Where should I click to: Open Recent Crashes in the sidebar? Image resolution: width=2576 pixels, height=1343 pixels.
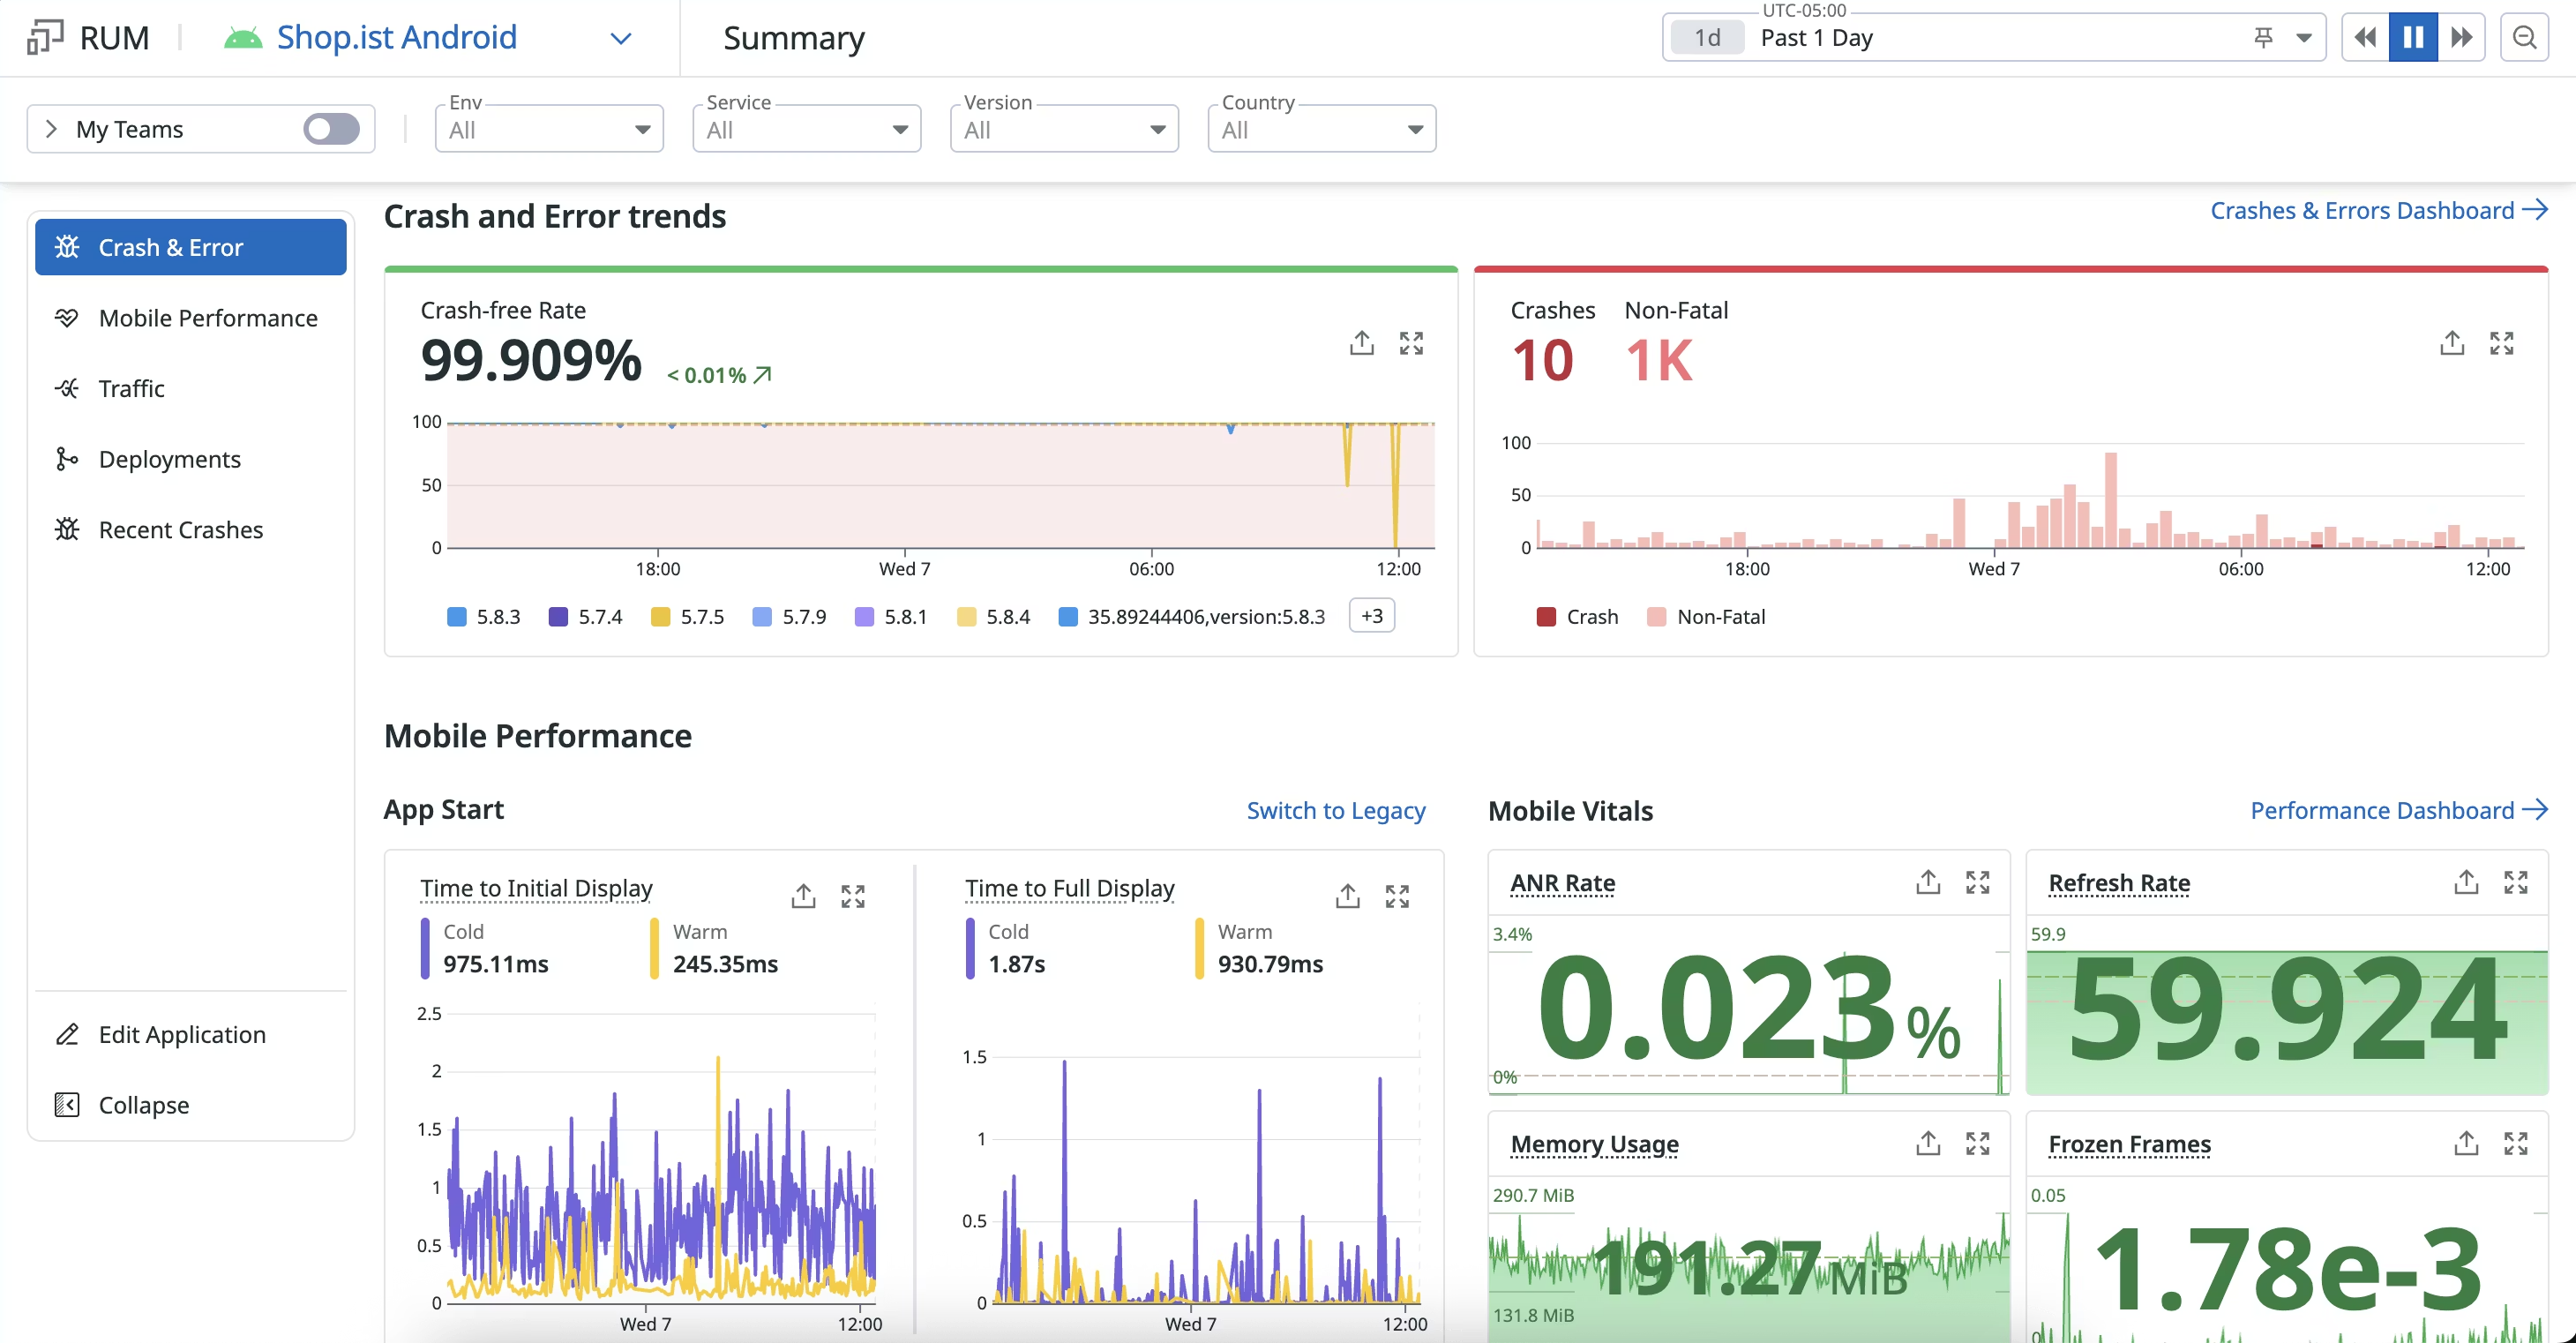(x=181, y=530)
